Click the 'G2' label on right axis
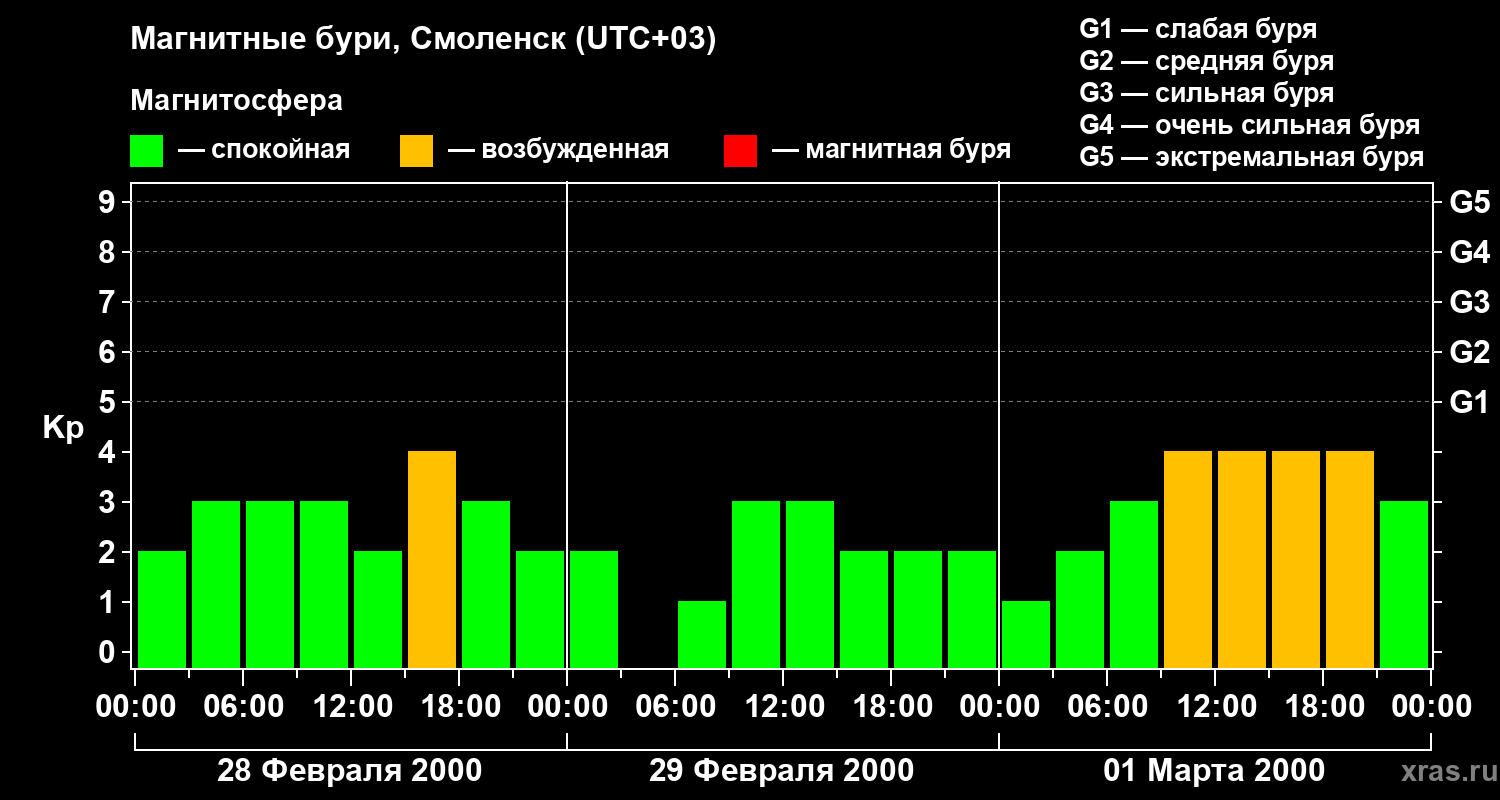Screen dimensions: 1500x800 pyautogui.click(x=1469, y=352)
